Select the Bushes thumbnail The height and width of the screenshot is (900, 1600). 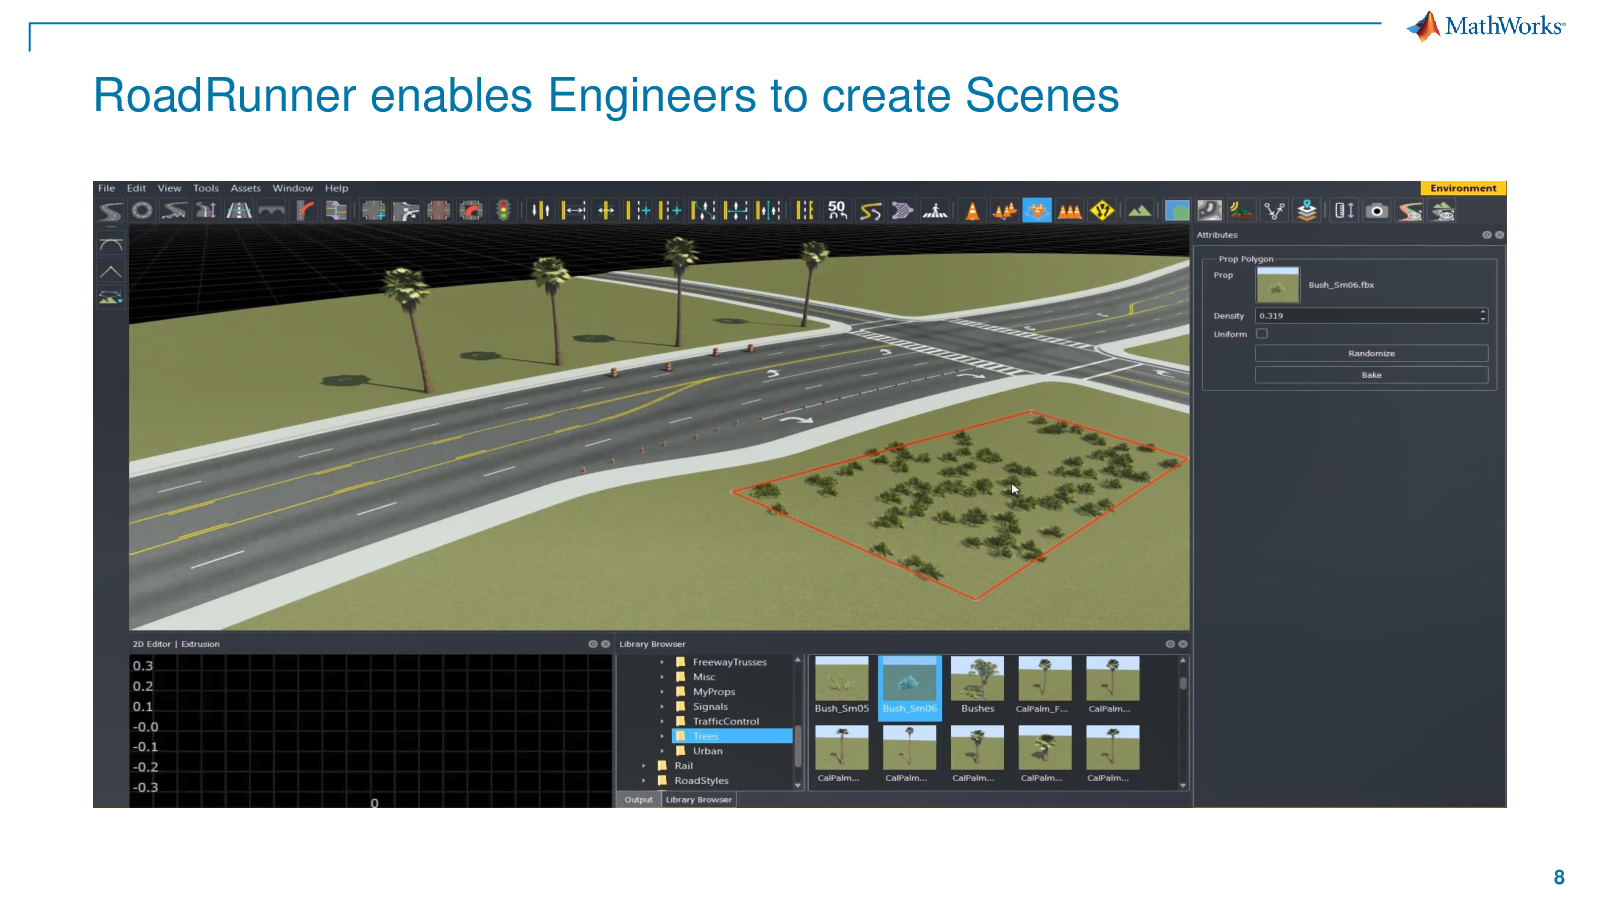977,686
